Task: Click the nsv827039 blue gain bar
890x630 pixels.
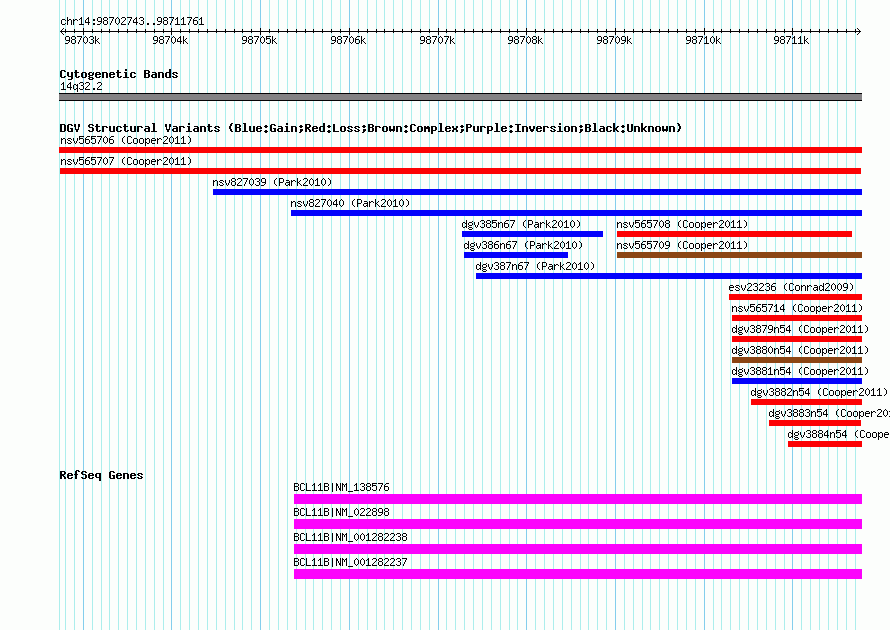Action: [538, 192]
